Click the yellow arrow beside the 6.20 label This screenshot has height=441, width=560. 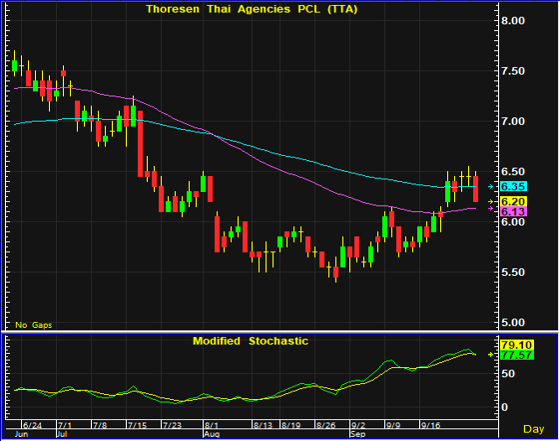(491, 202)
